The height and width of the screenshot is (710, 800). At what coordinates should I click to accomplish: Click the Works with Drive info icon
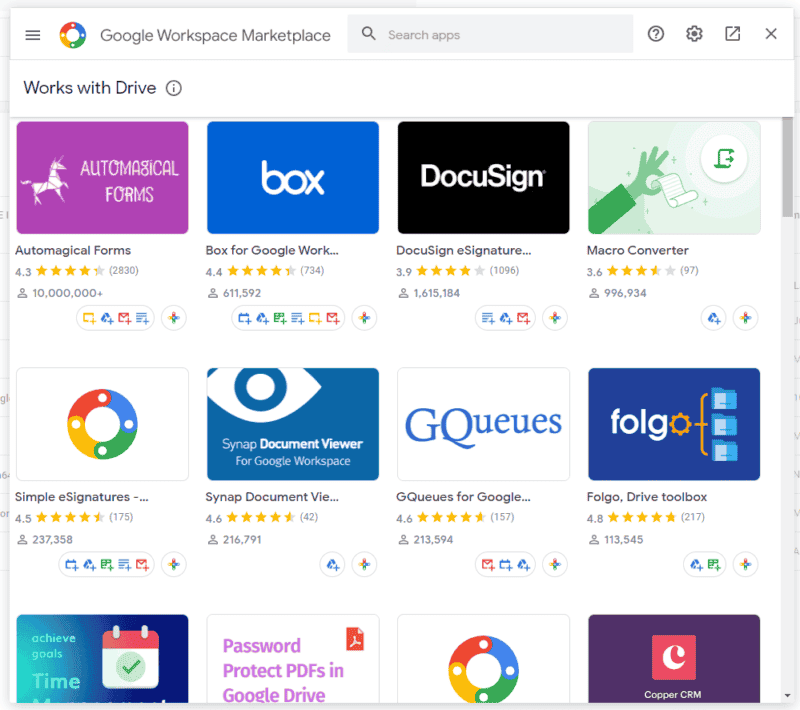coord(175,88)
